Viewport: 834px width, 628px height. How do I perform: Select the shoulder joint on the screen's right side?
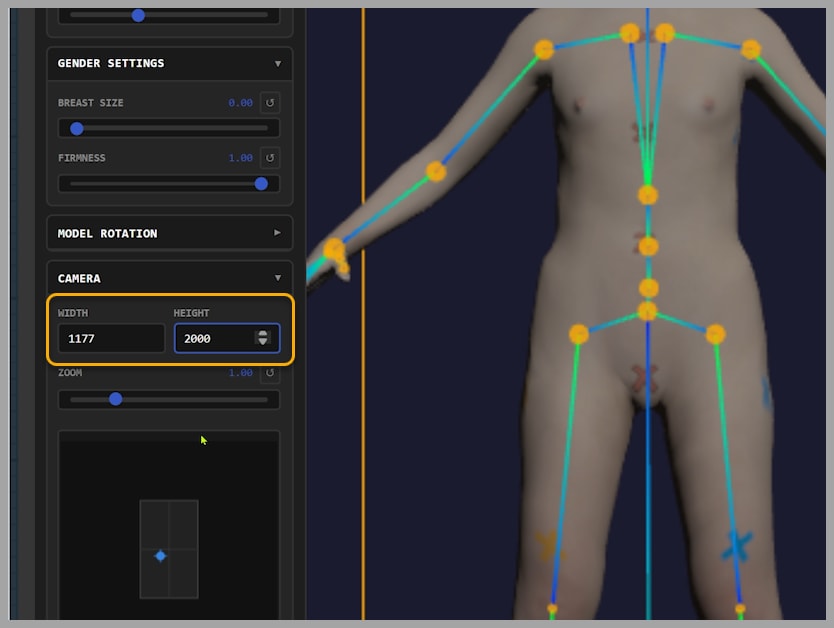pos(750,49)
